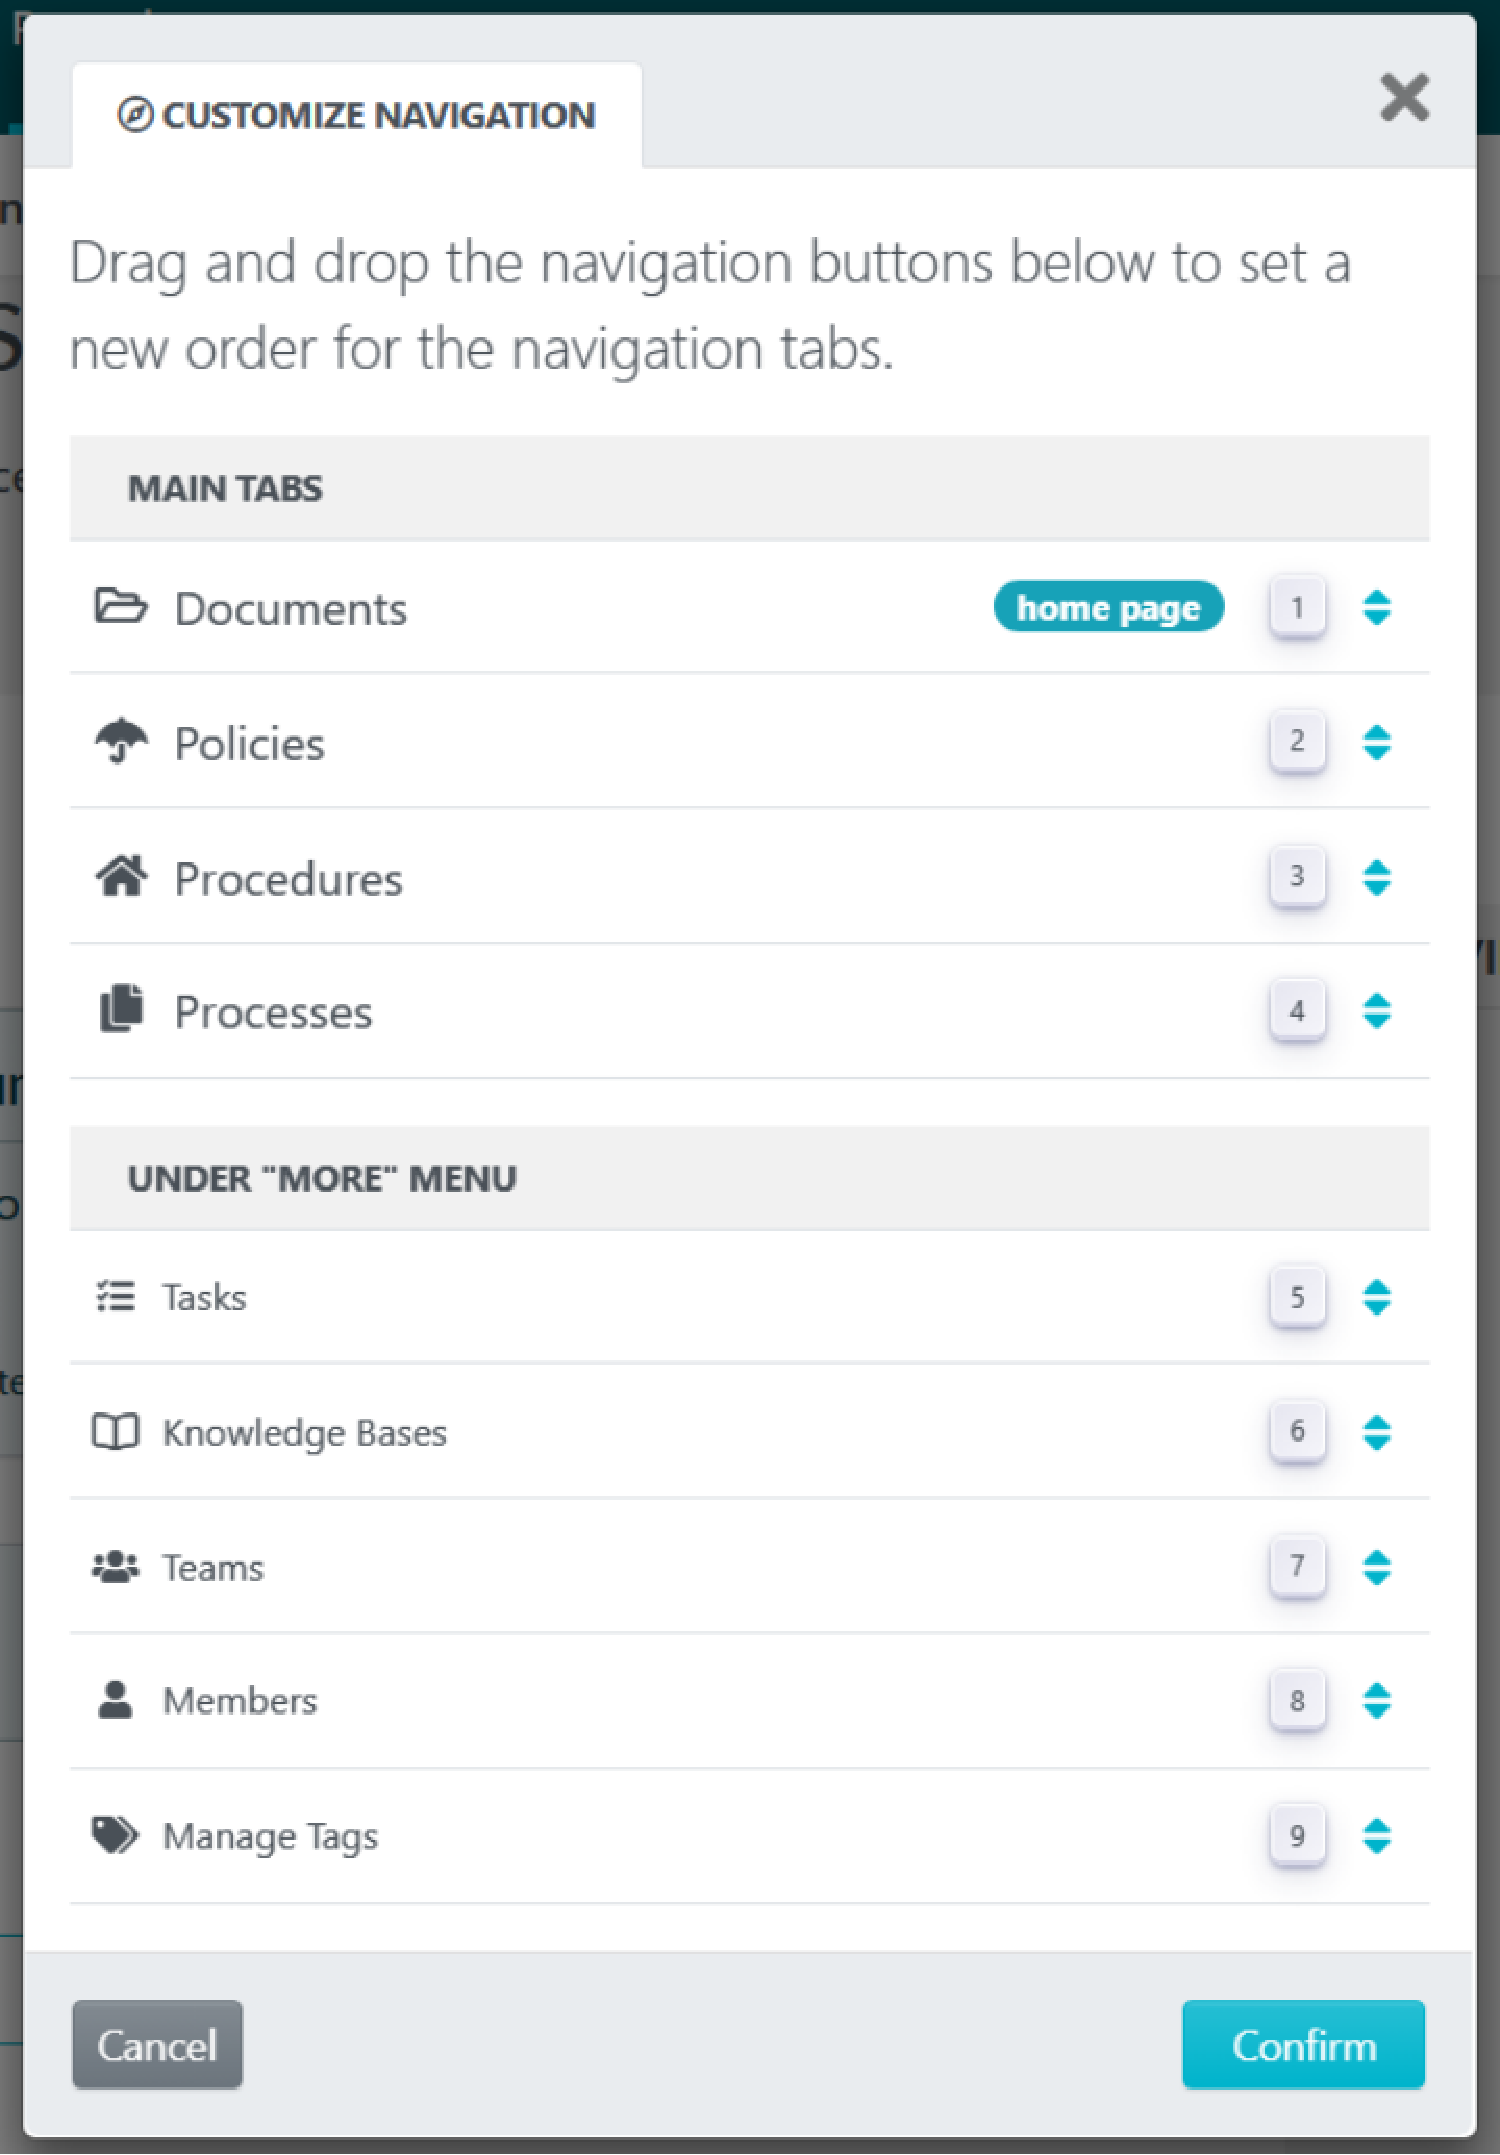Select the Procedures navigation item

pos(288,879)
